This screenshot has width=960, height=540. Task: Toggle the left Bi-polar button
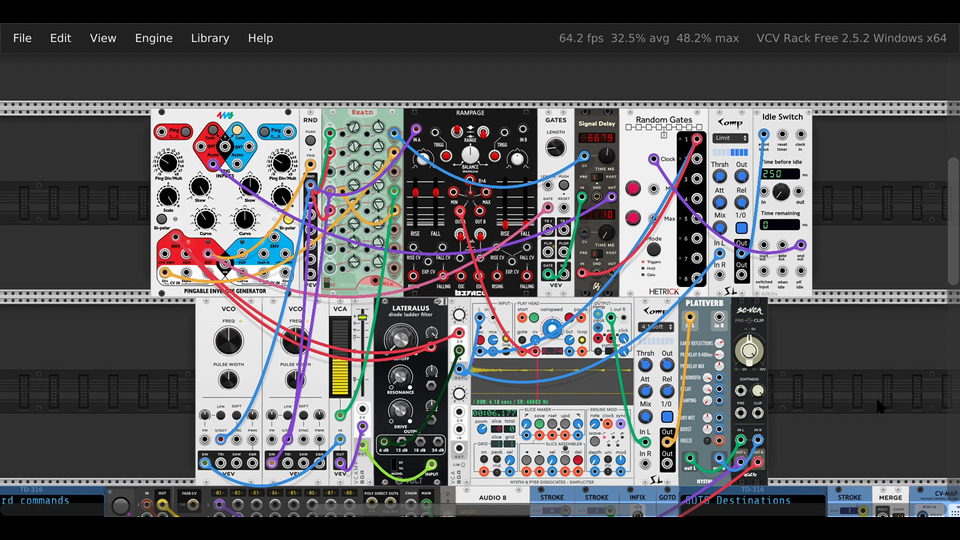[162, 219]
